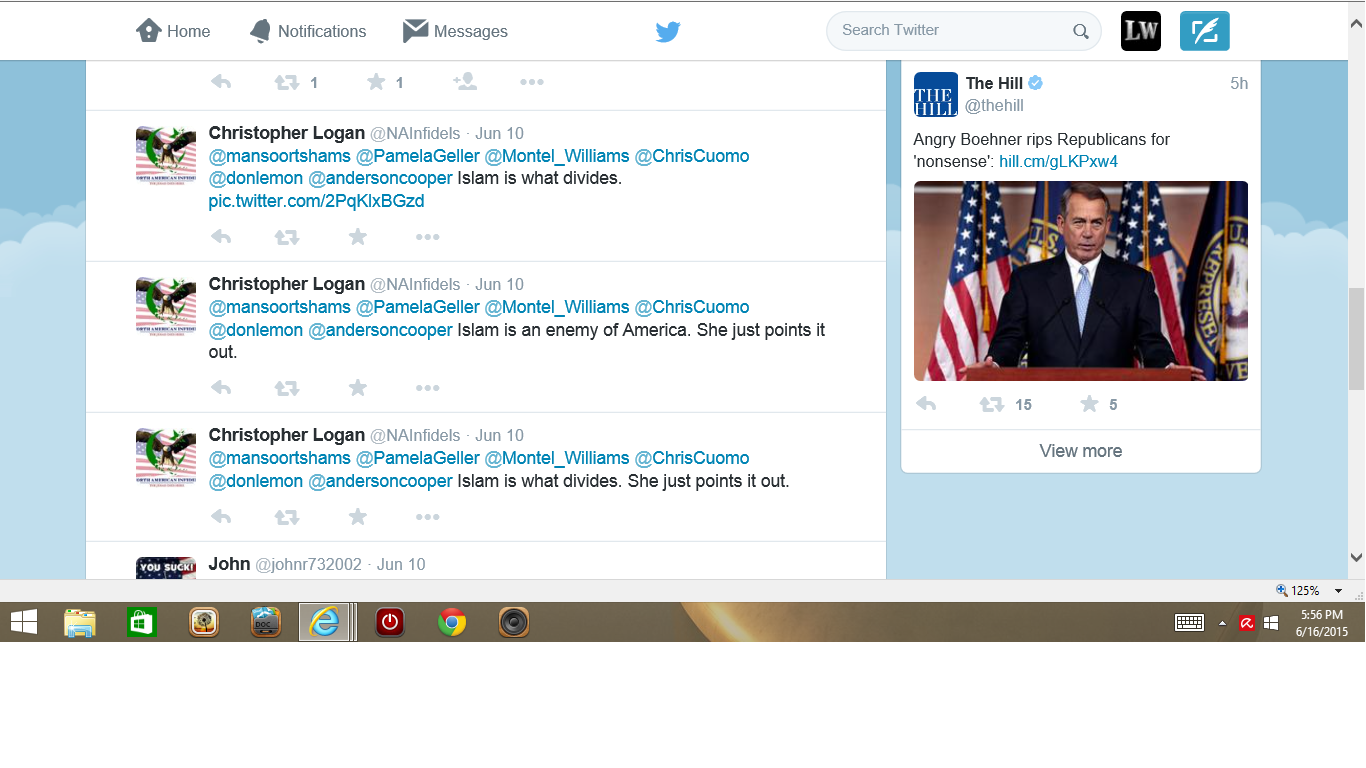Open the LW profile avatar menu
Image resolution: width=1366 pixels, height=768 pixels.
[1141, 31]
